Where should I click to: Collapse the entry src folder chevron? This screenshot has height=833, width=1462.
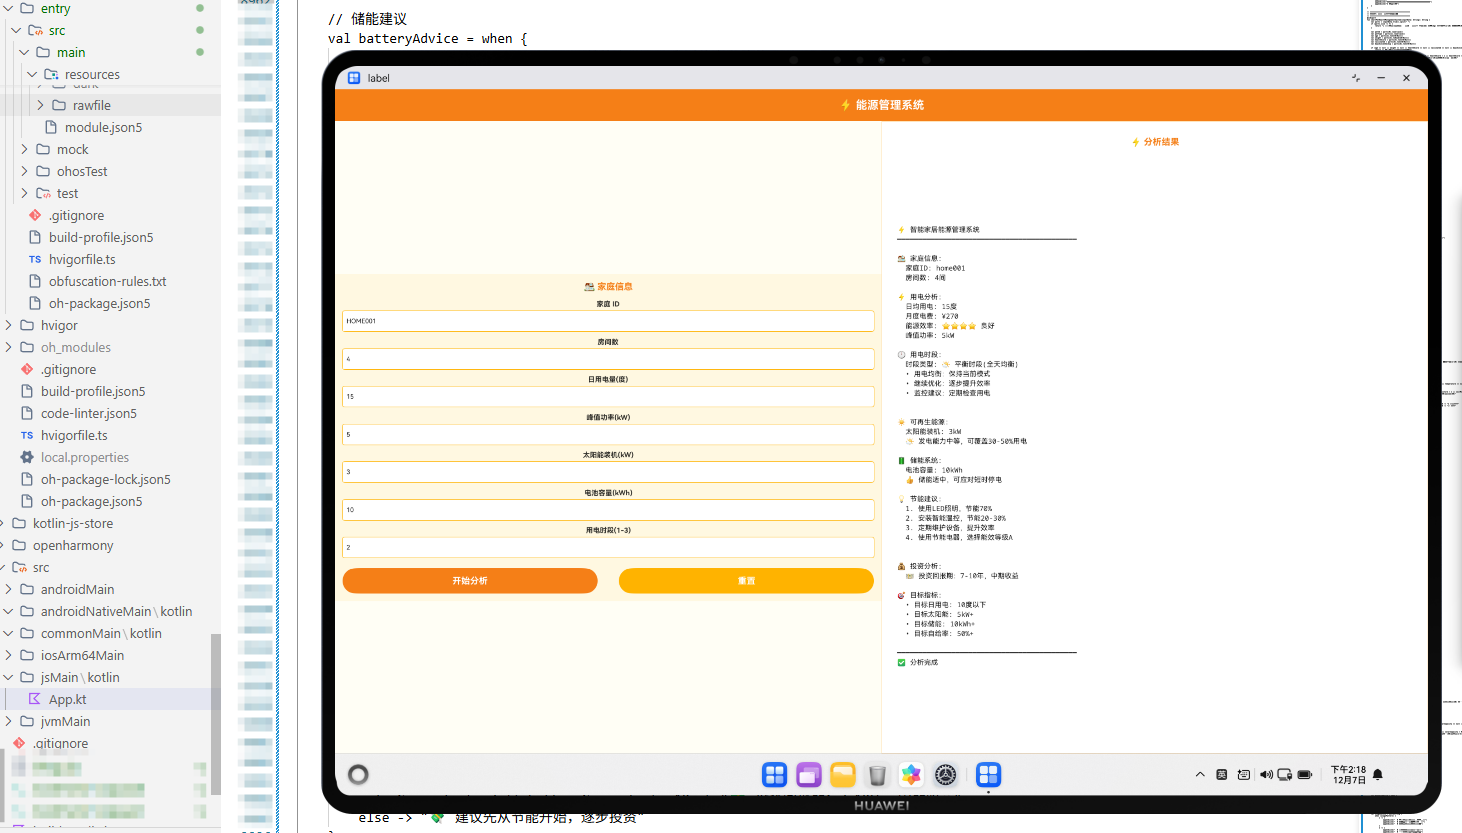(x=16, y=30)
